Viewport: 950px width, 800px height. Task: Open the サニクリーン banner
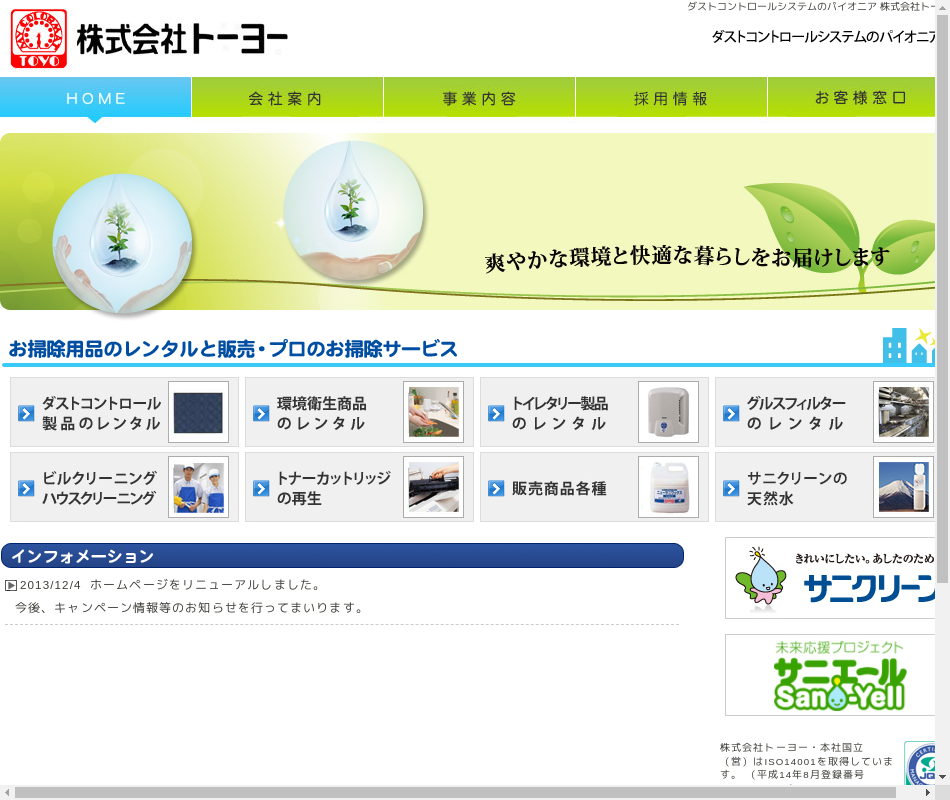click(830, 578)
